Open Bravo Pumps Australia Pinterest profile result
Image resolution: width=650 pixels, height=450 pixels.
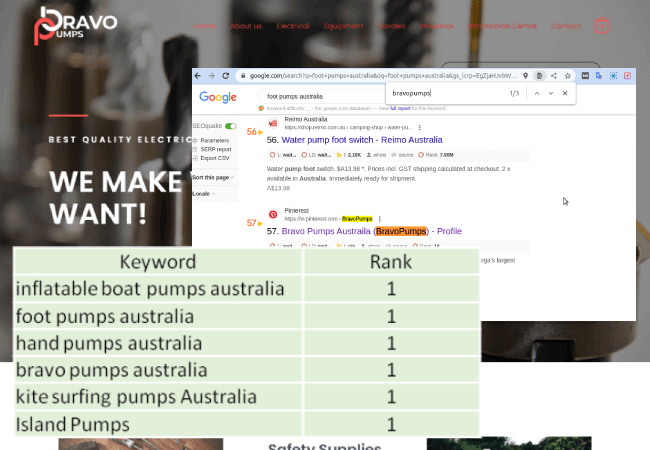(371, 231)
